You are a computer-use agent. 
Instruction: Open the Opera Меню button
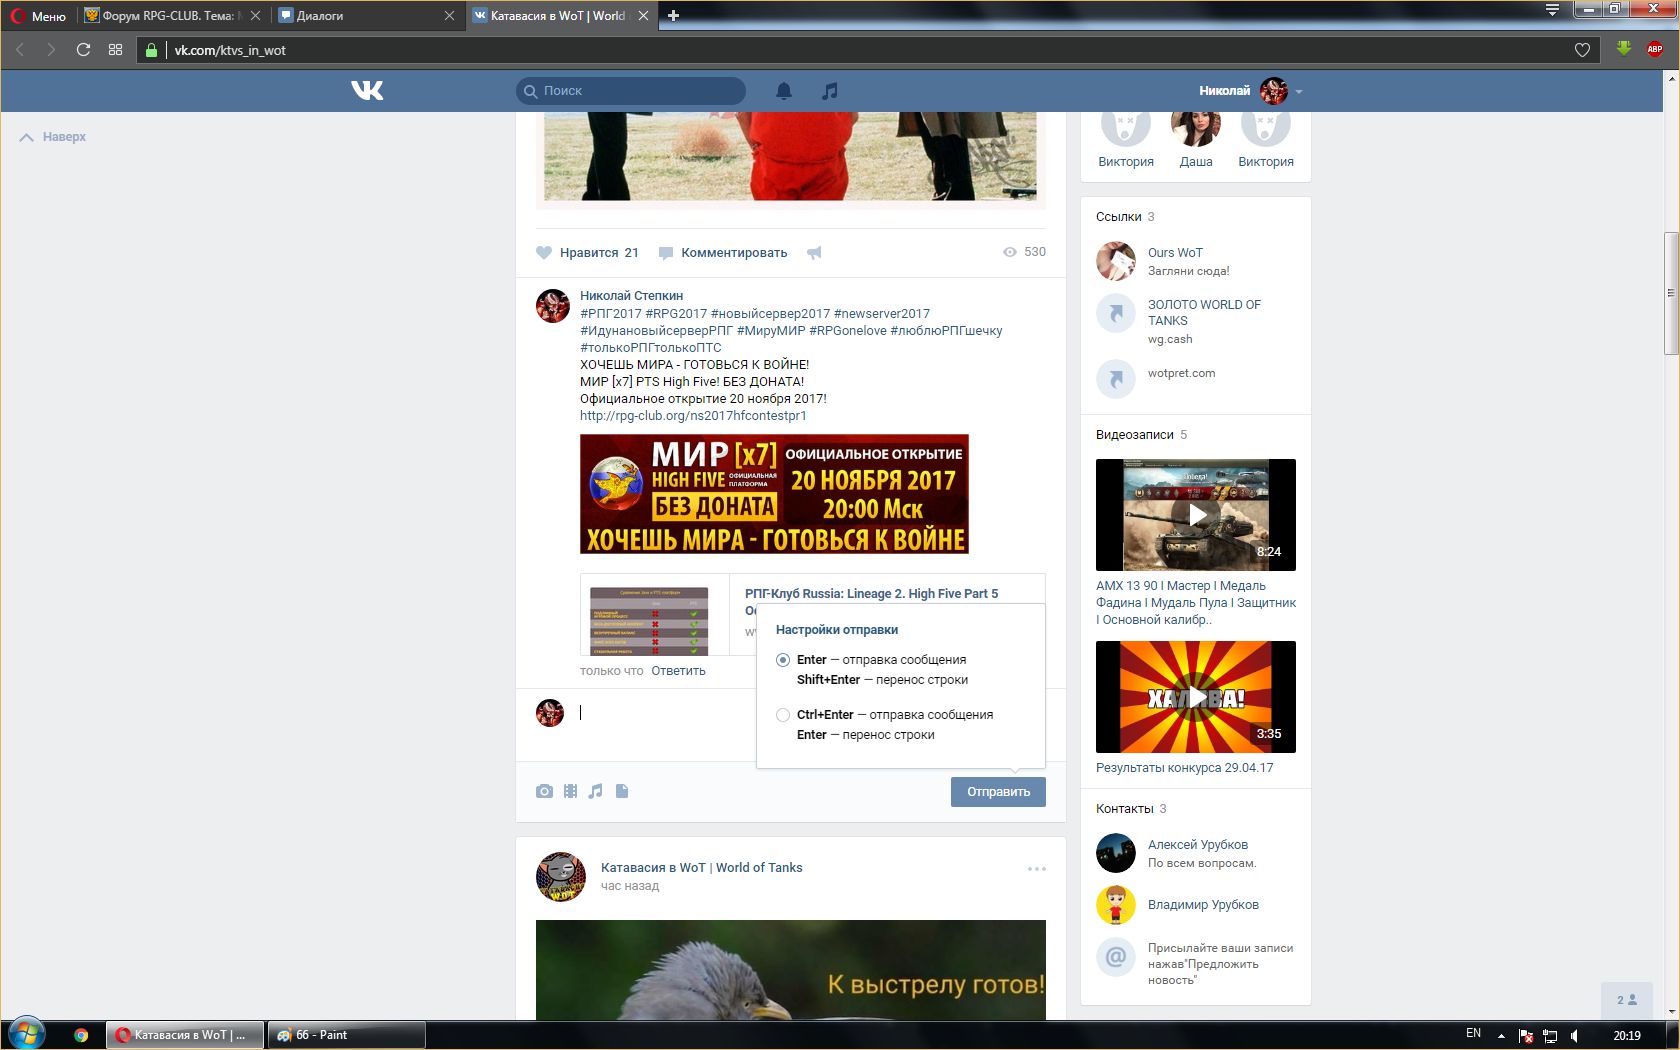39,16
